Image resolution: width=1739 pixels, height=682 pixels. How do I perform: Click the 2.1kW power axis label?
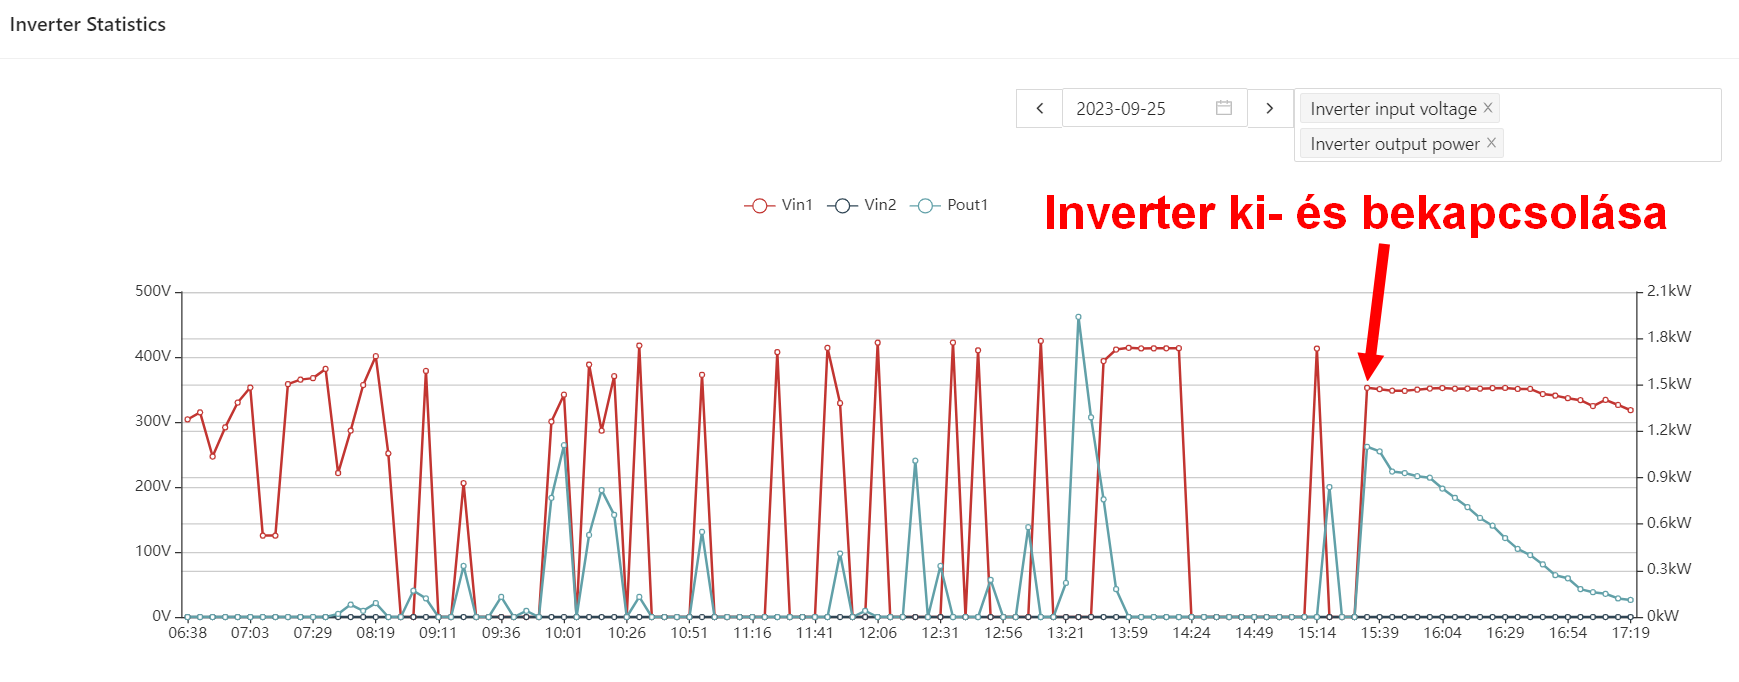click(1669, 291)
